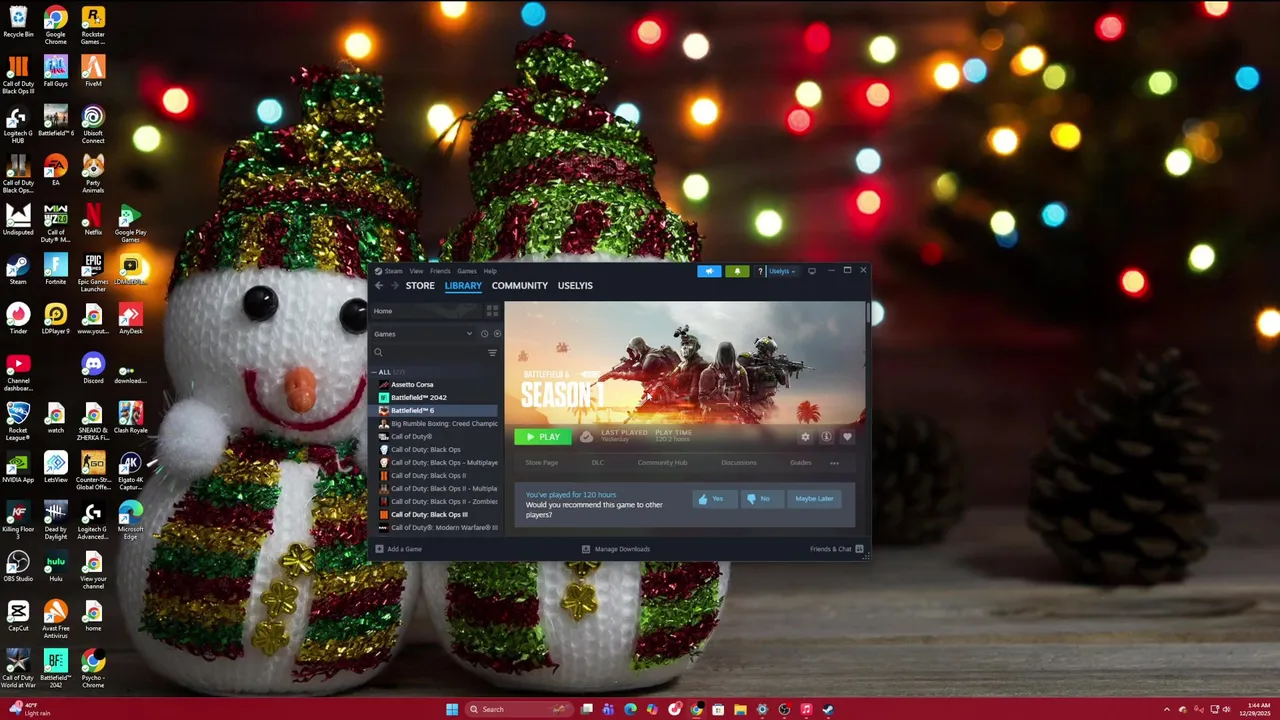Switch to Big Picture mode icon
This screenshot has height=720, width=1280.
click(812, 271)
